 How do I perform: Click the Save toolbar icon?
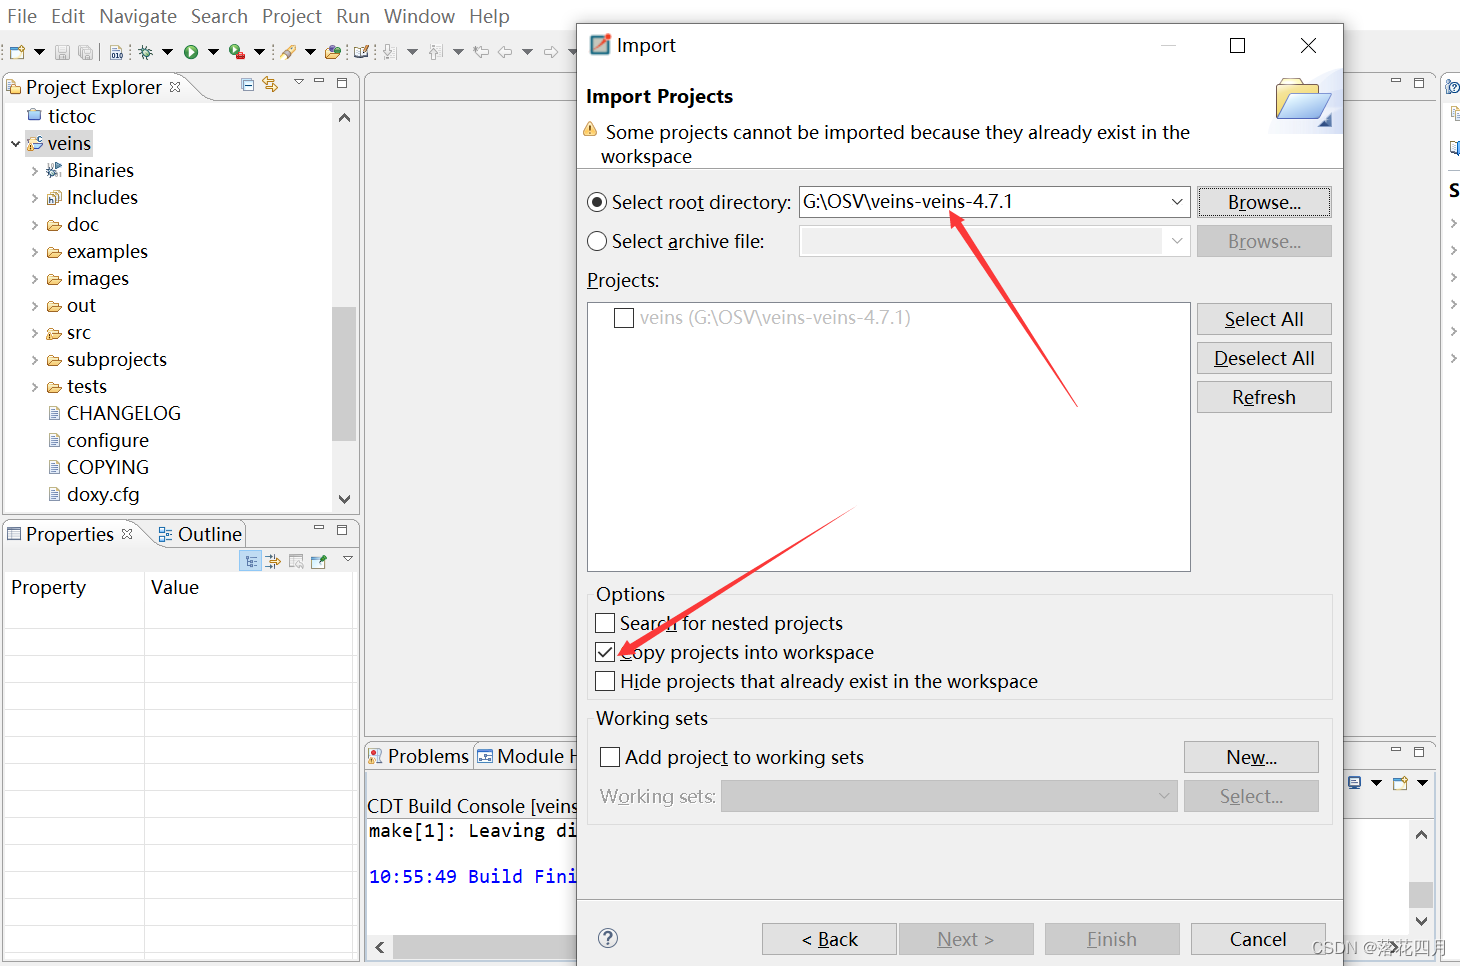tap(62, 52)
